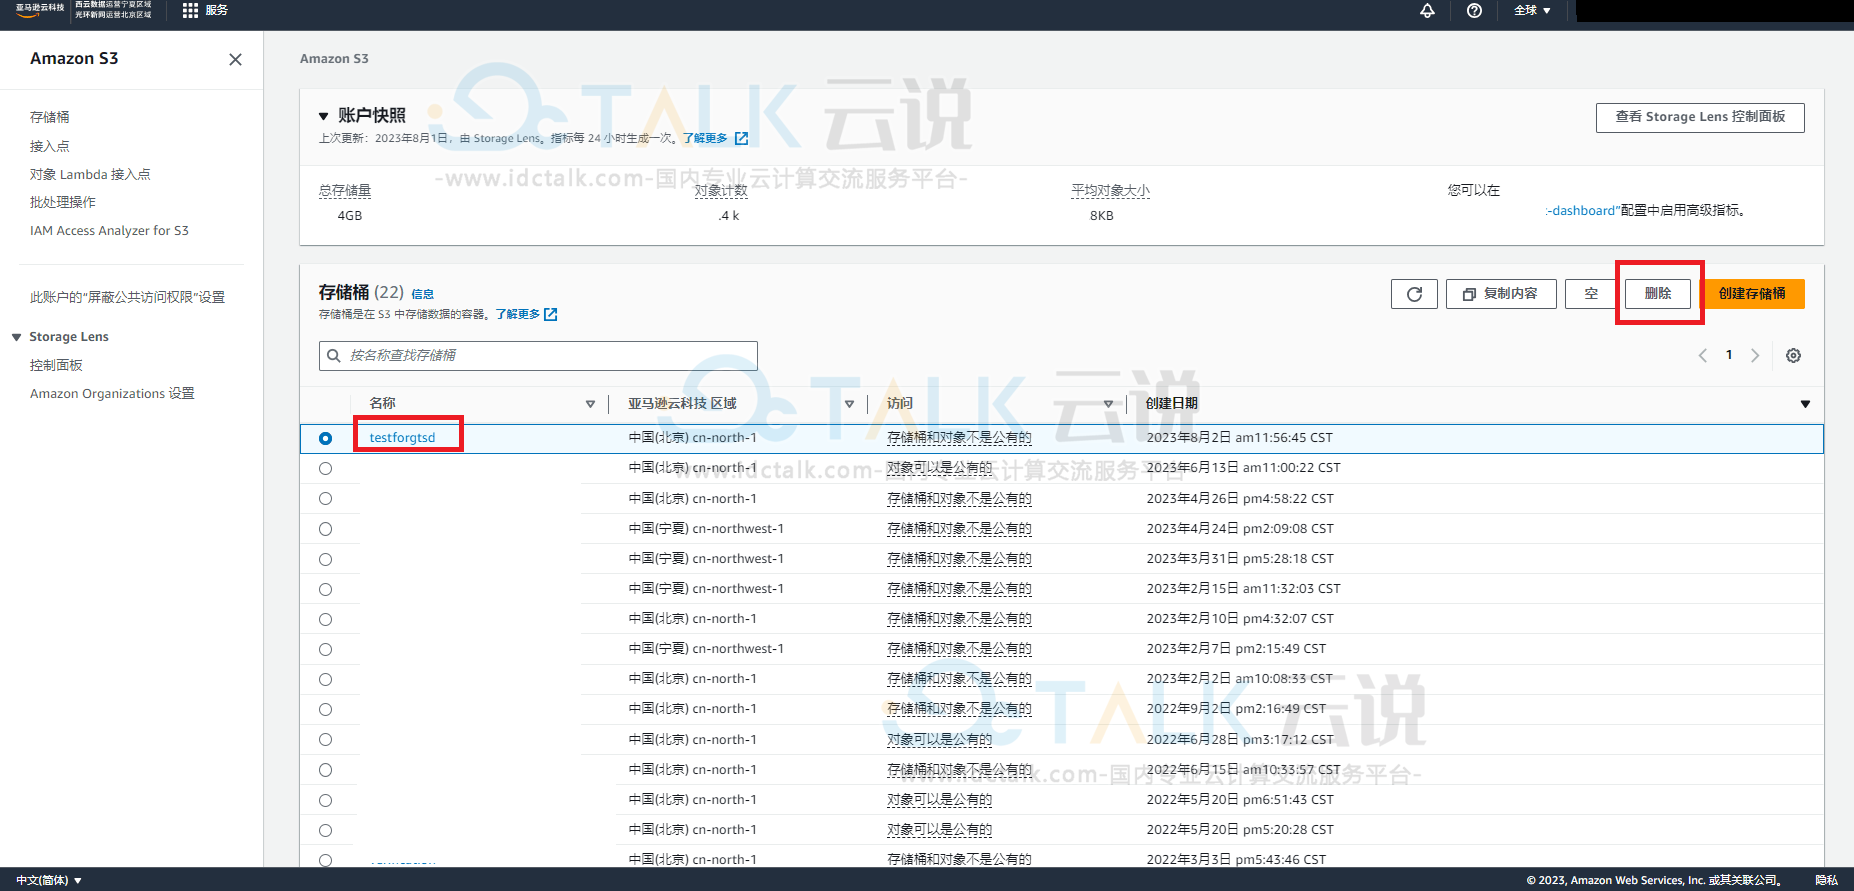Collapse the 账户快照 section

[323, 116]
